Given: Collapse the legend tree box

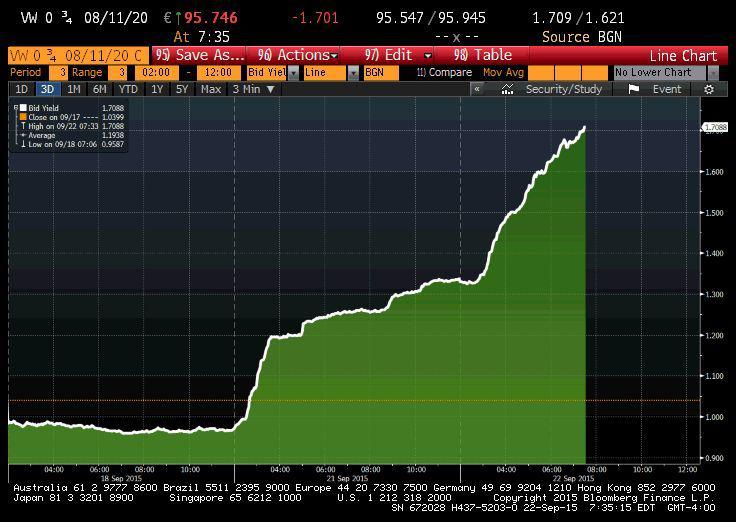Looking at the screenshot, I should (15, 108).
